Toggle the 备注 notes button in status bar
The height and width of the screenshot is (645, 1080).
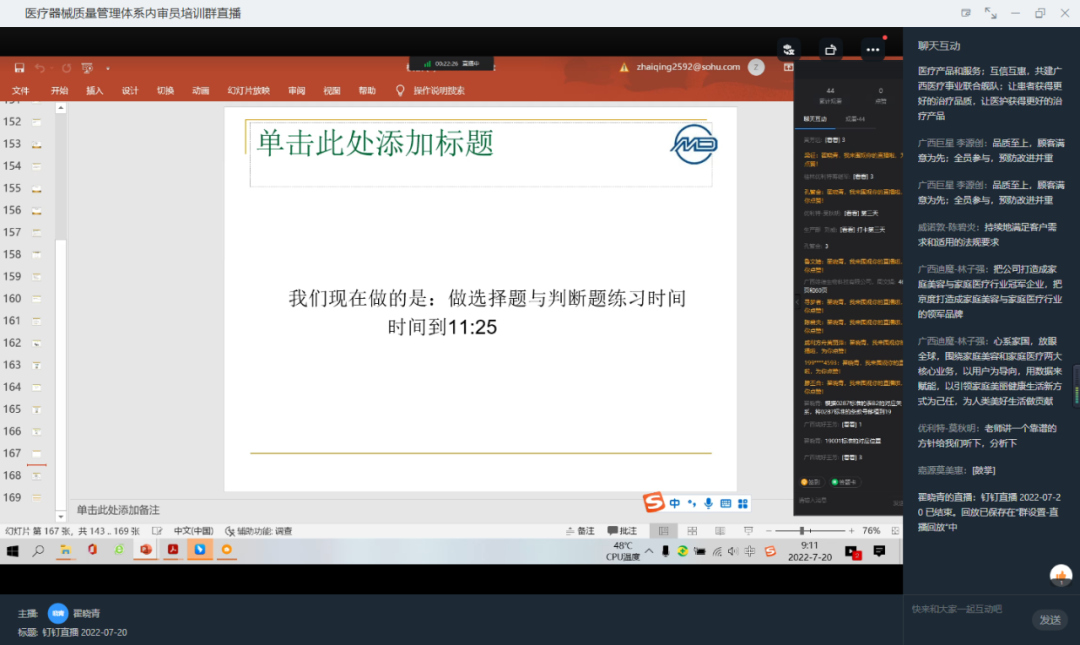coord(580,531)
